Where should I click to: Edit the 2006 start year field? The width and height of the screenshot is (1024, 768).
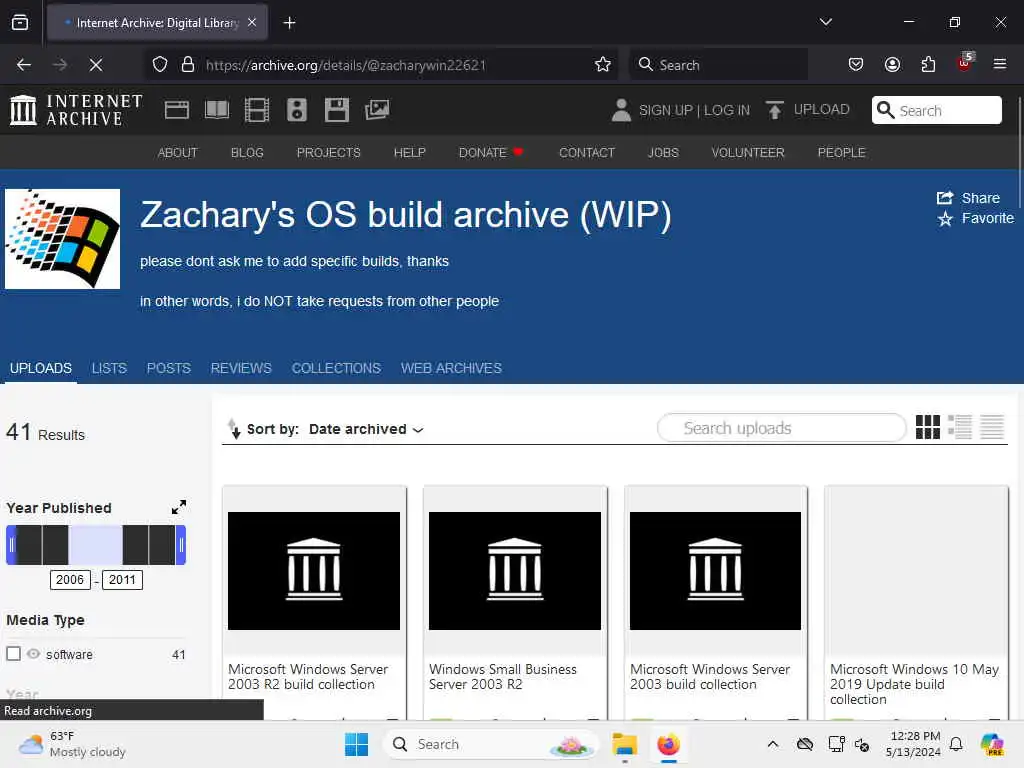click(x=70, y=579)
